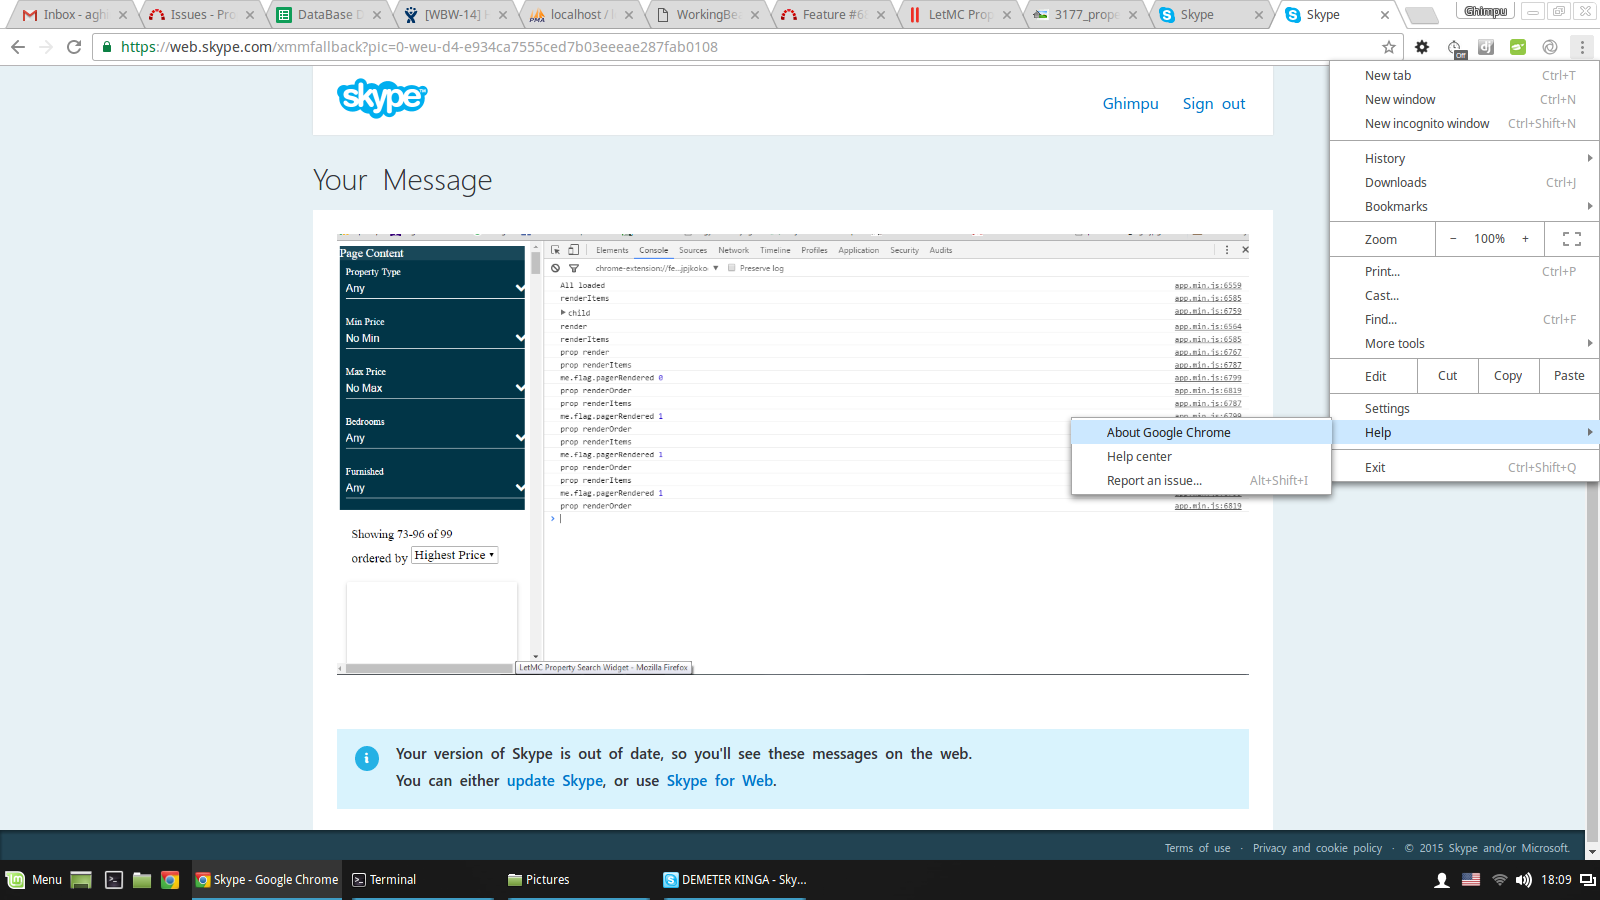The image size is (1600, 900).
Task: Click the green extension icon in toolbar
Action: (1518, 47)
